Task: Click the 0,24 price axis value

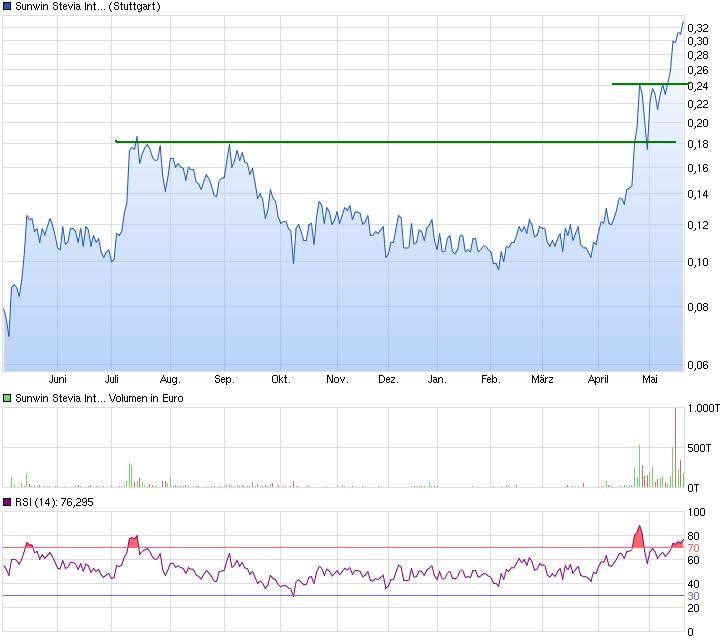Action: coord(698,86)
